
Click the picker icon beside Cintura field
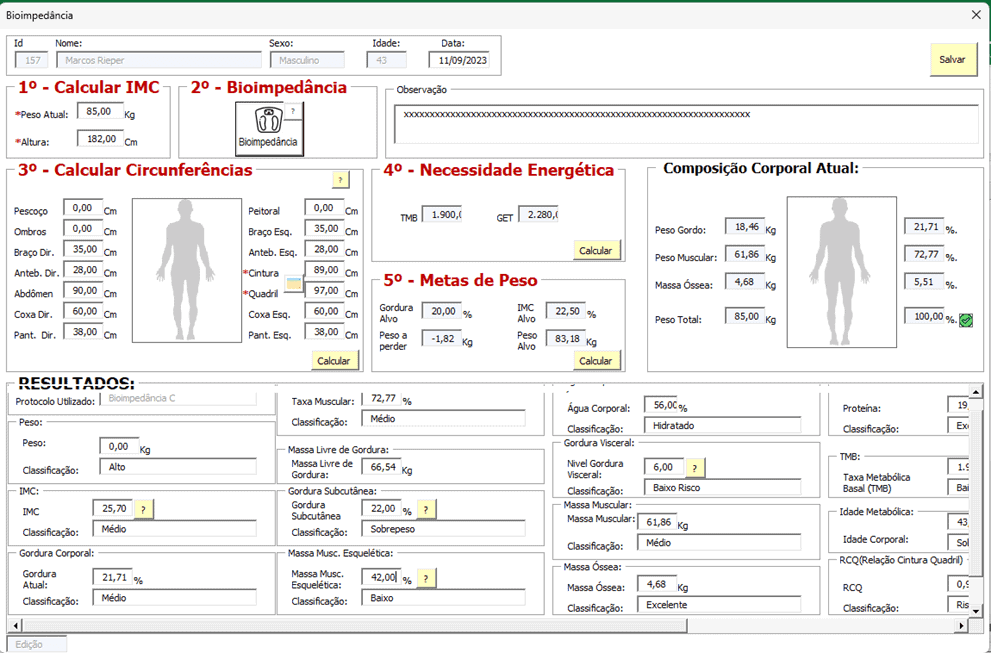pyautogui.click(x=294, y=283)
